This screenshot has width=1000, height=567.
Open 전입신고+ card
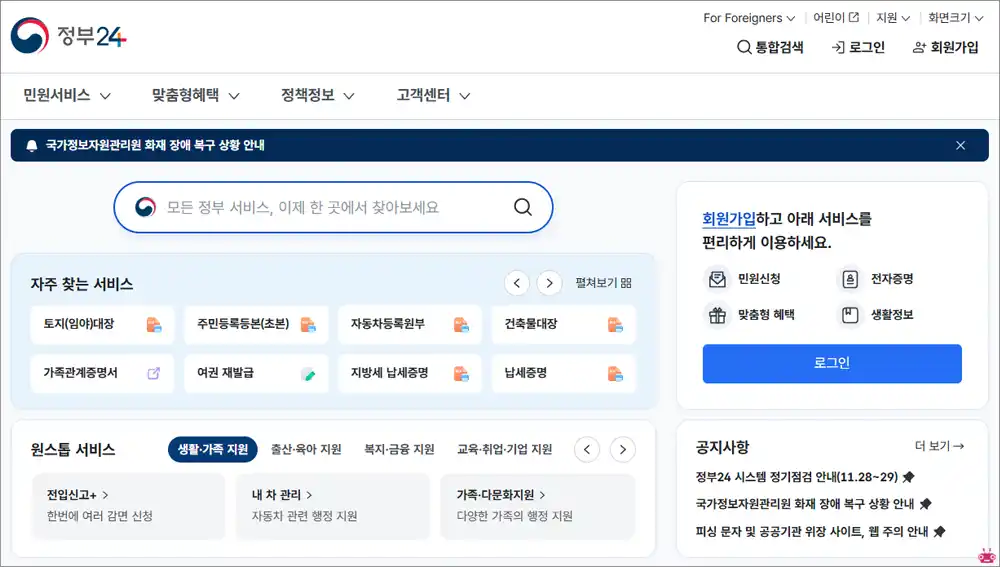(128, 506)
